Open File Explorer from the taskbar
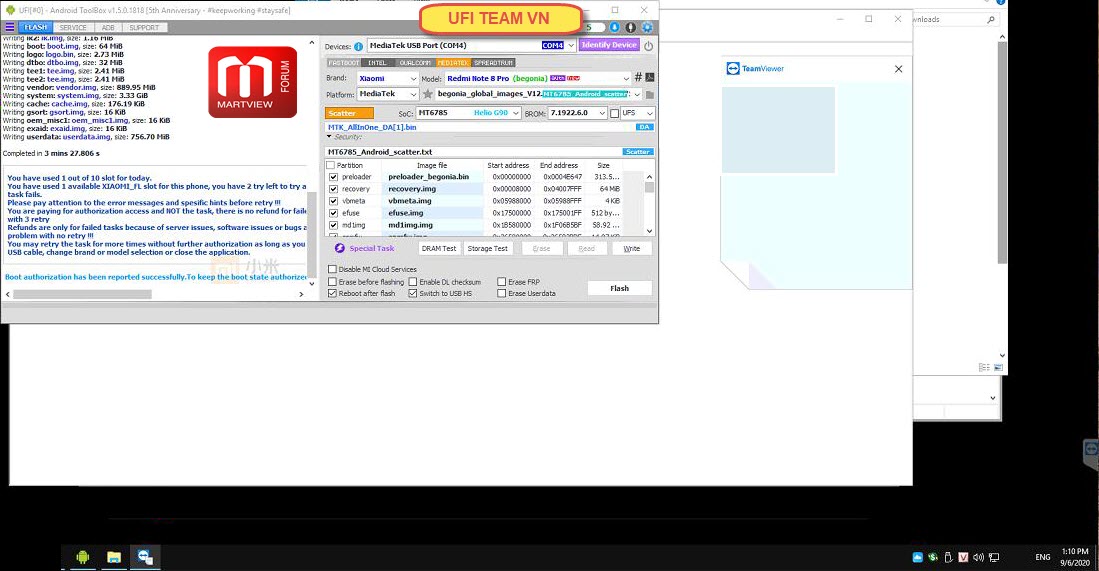Image resolution: width=1099 pixels, height=571 pixels. point(114,557)
